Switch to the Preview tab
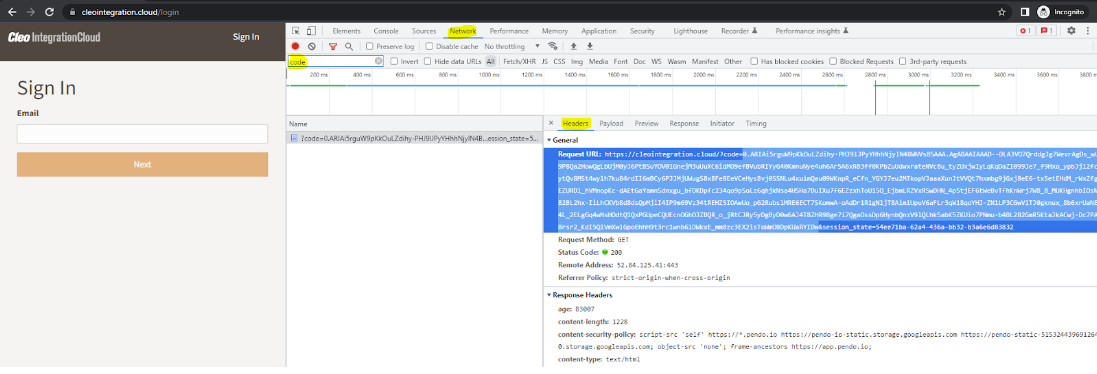 tap(646, 124)
